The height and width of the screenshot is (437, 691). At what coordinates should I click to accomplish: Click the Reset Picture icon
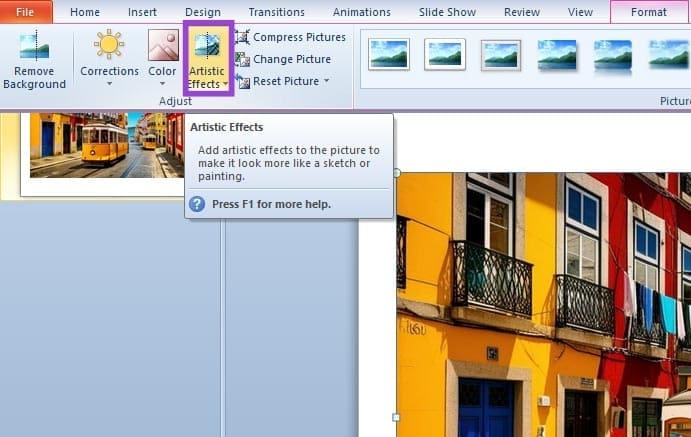242,81
